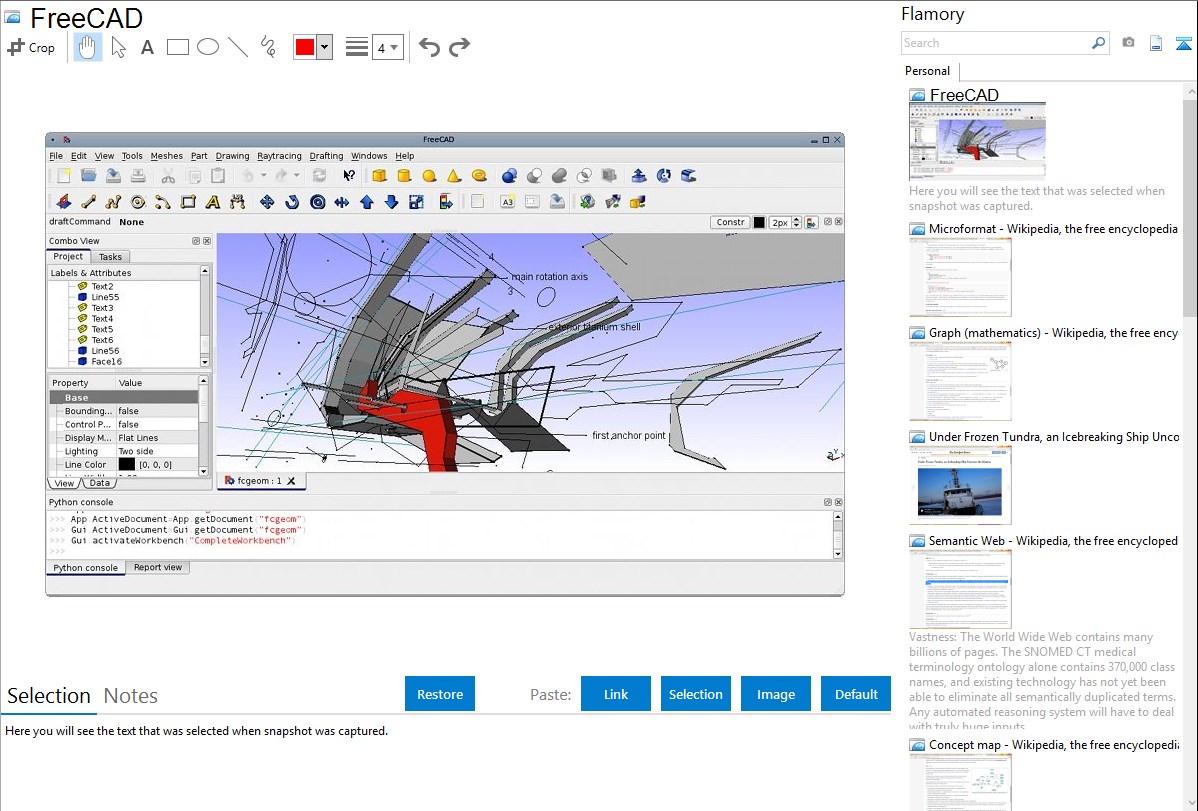Select the Draft text A tool
Screen dimensions: 1198x811
[212, 202]
